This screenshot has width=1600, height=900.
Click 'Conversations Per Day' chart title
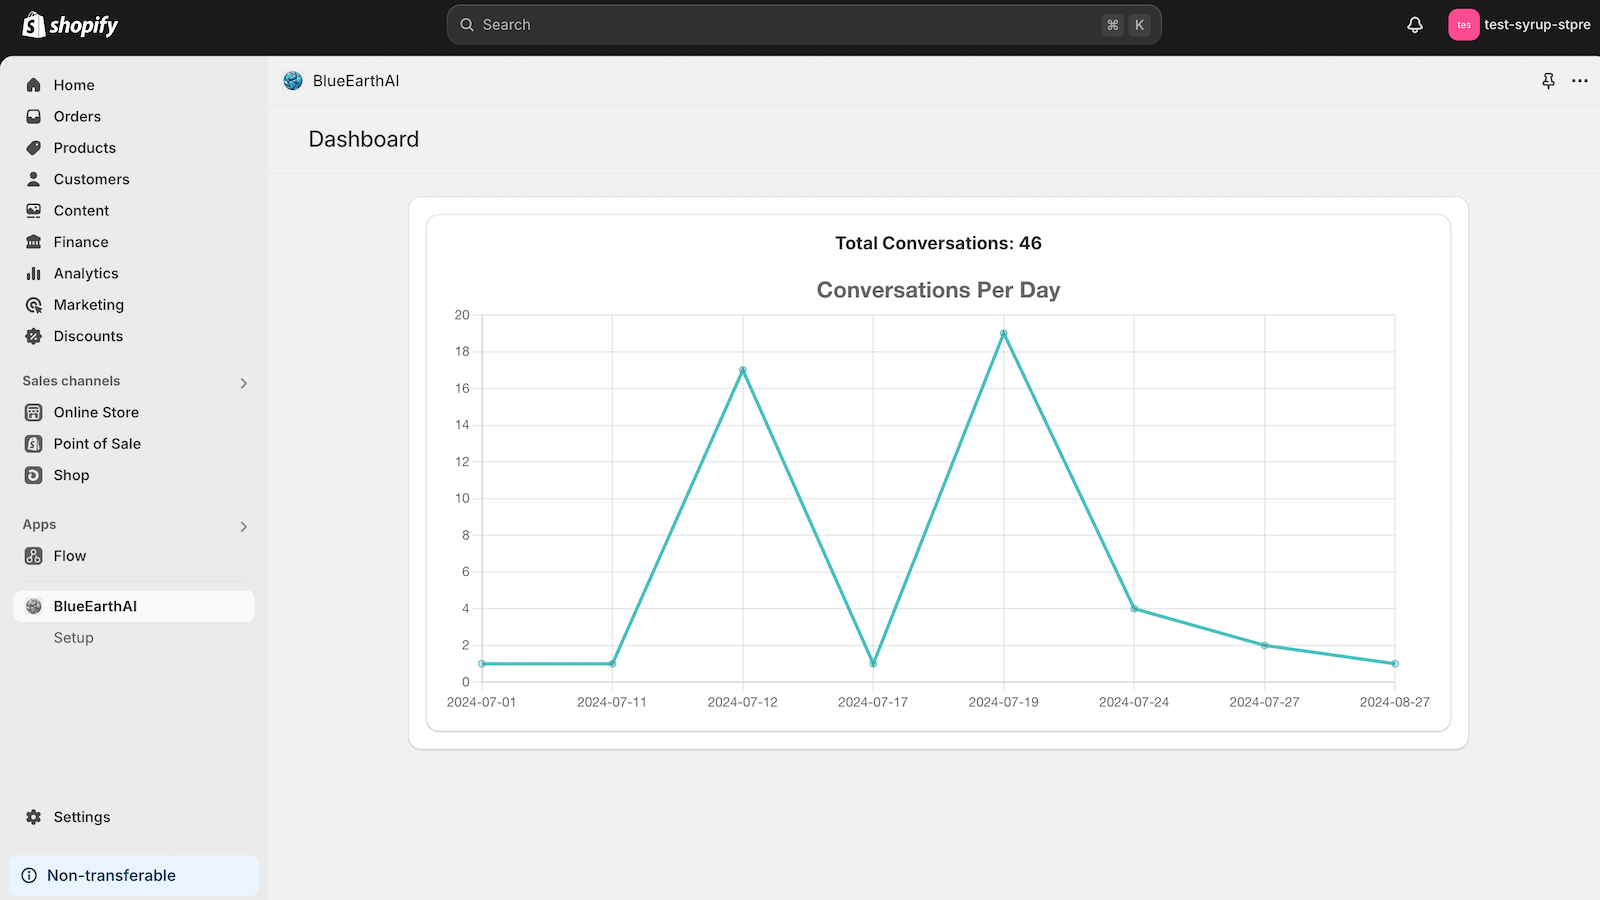point(938,290)
